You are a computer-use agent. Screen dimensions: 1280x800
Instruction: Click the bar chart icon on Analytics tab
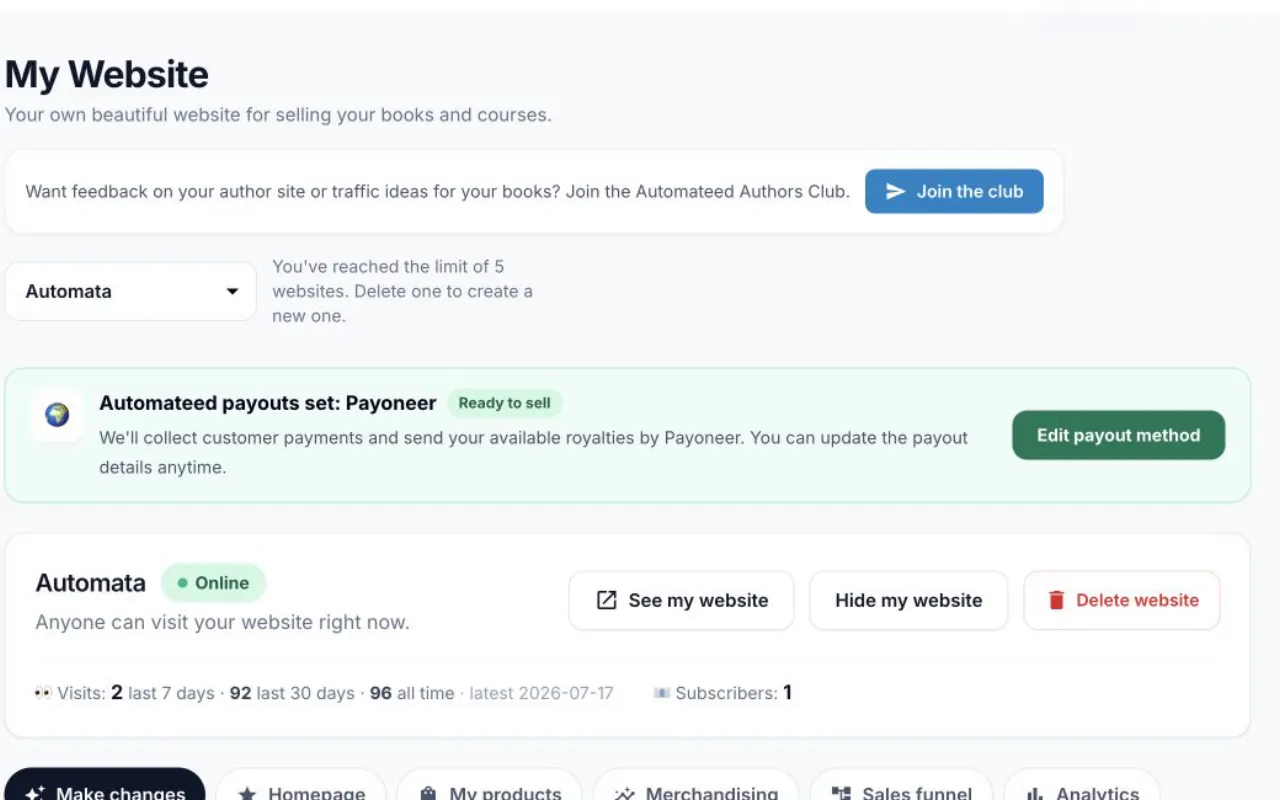coord(1035,794)
